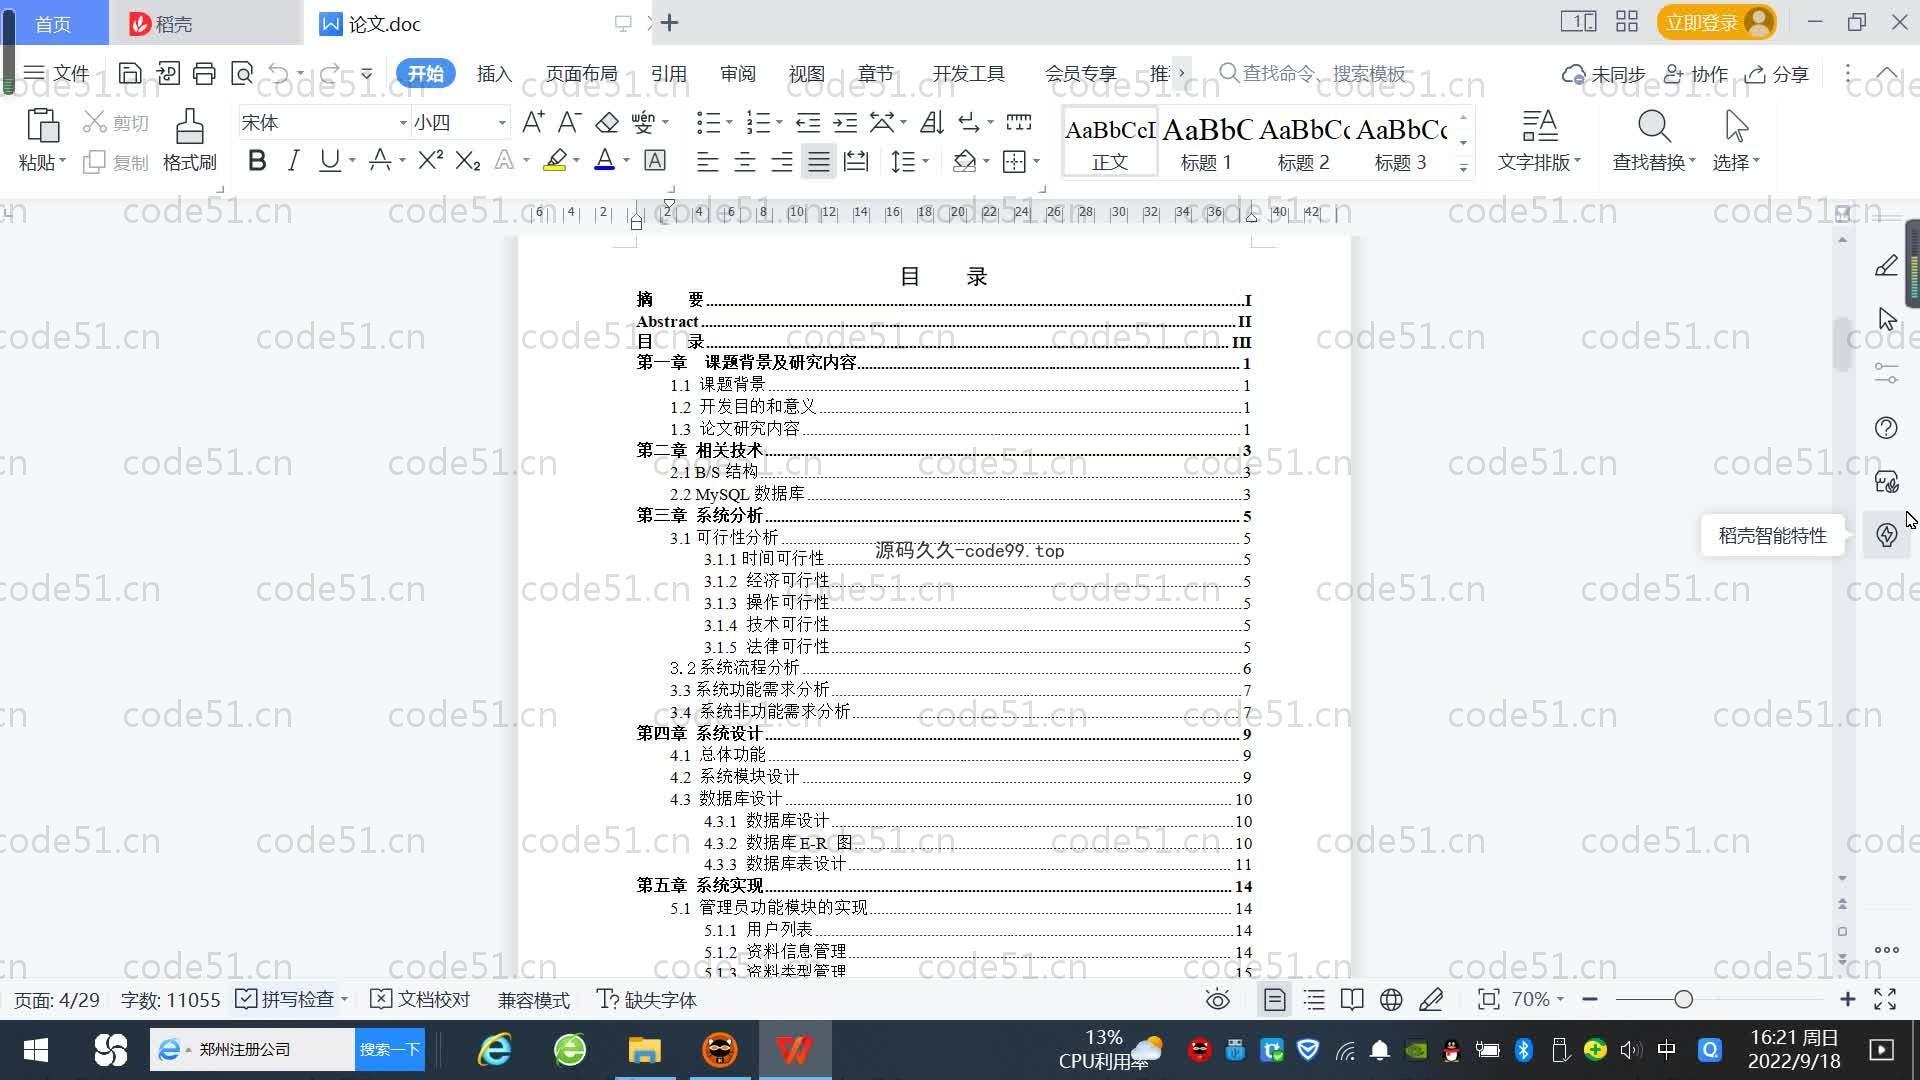The height and width of the screenshot is (1080, 1920).
Task: Click the vertical scrollbar thumb
Action: point(1842,344)
